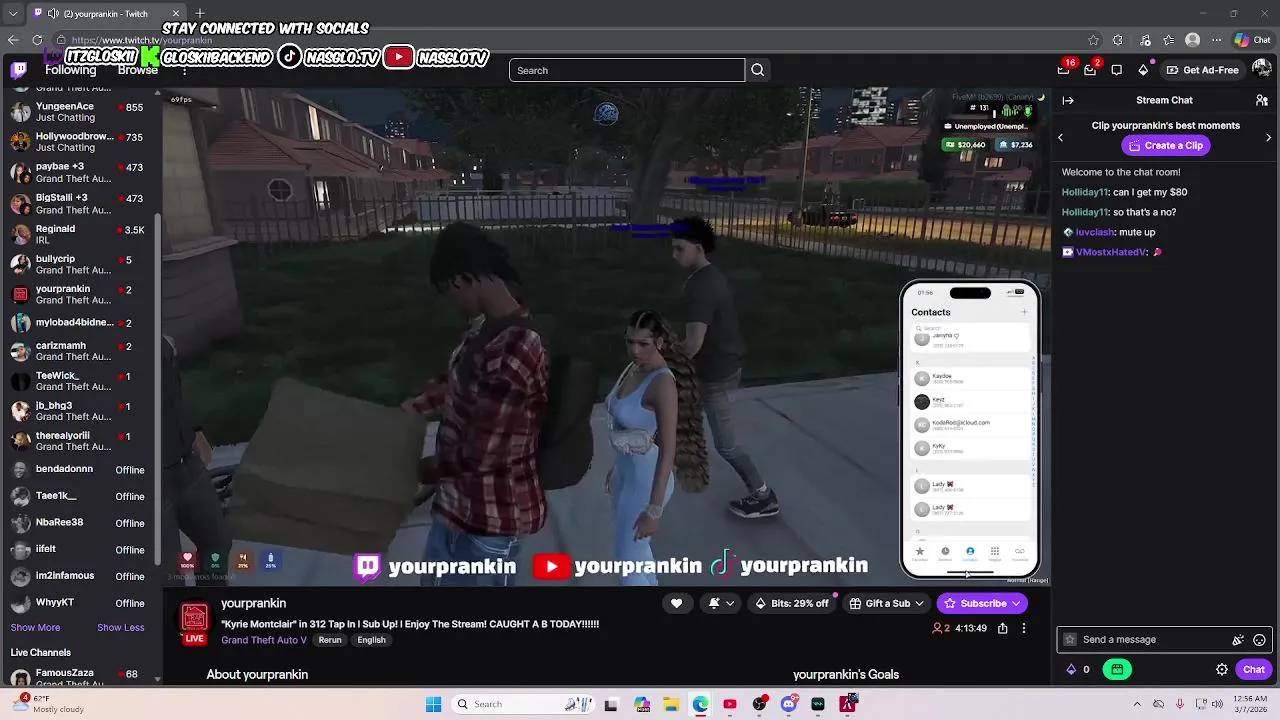Screen dimensions: 1280x720
Task: Claim the green channel points chest
Action: (1117, 669)
